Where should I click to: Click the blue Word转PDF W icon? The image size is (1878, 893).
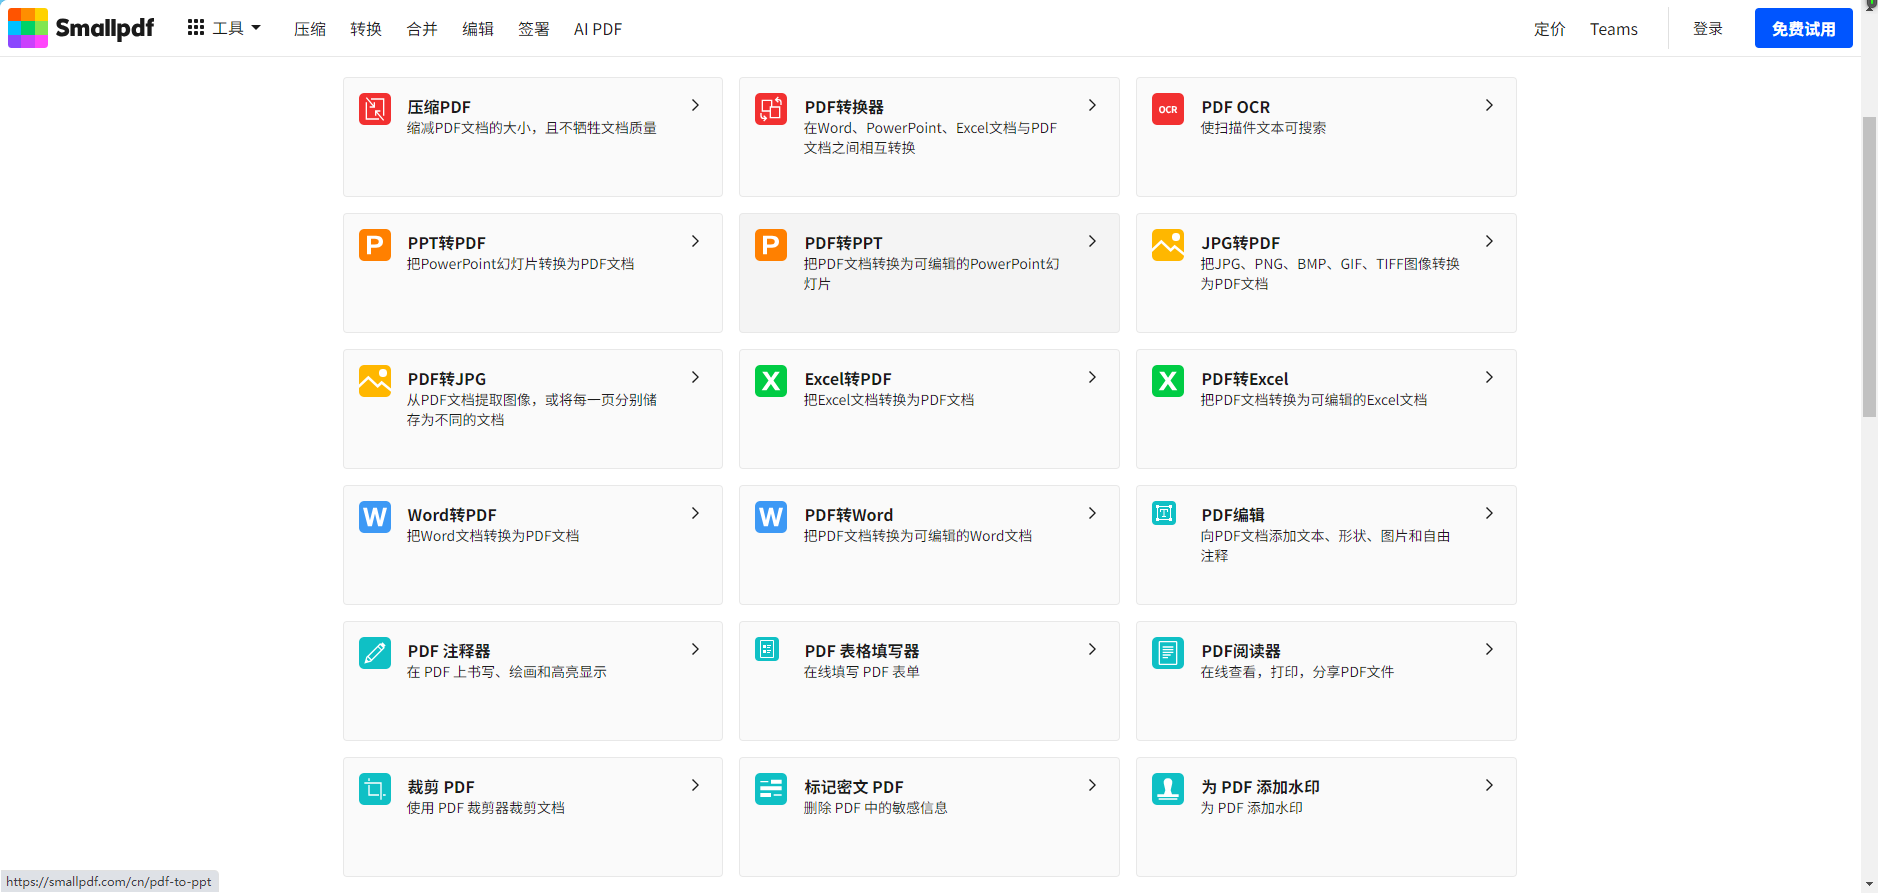tap(375, 517)
